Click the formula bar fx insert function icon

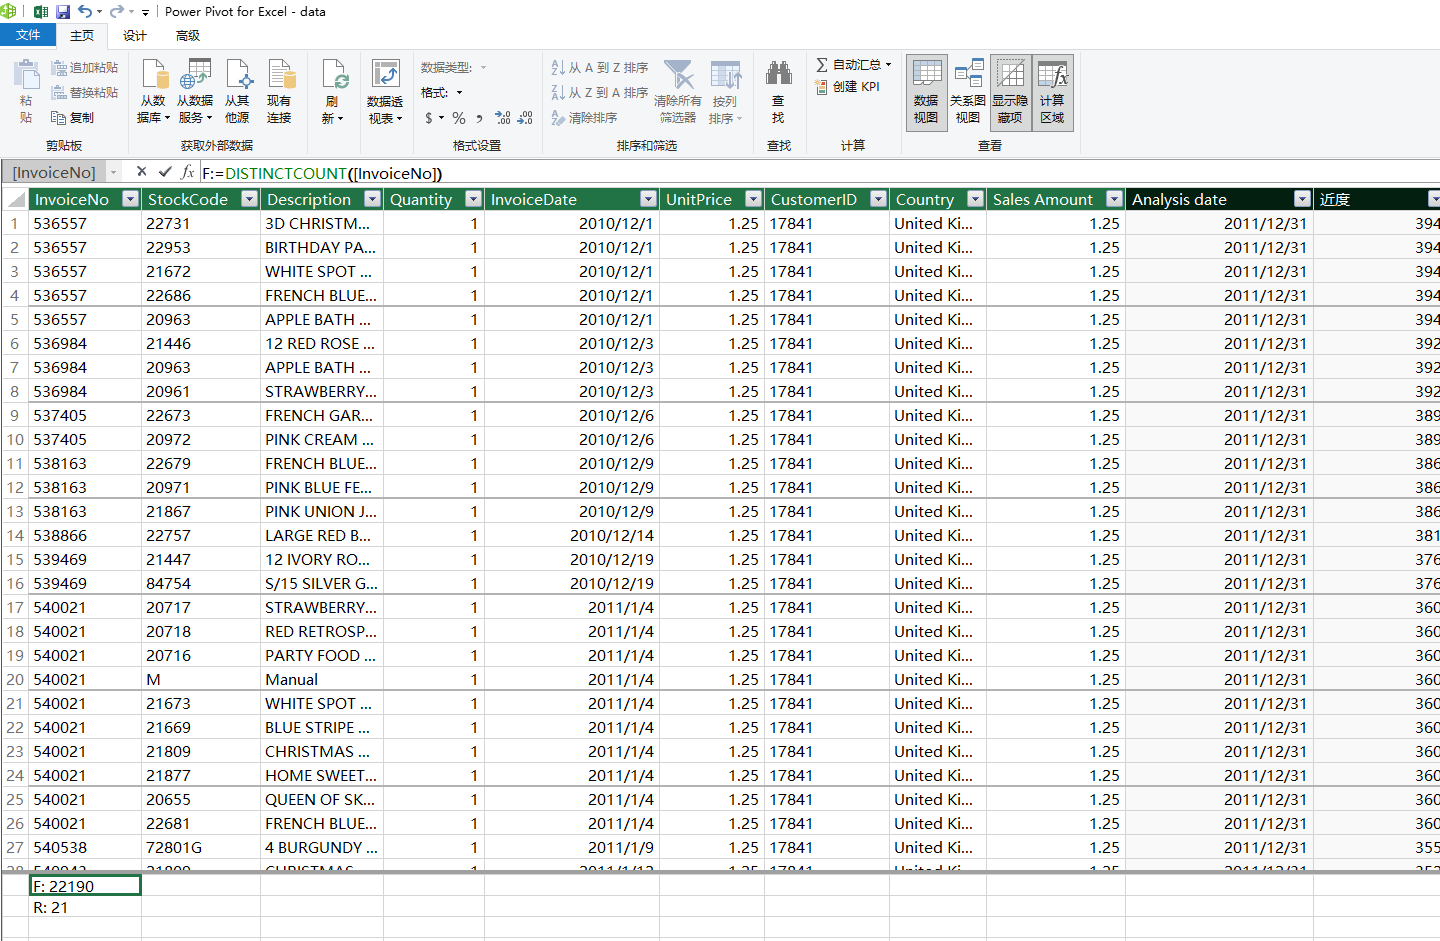pyautogui.click(x=187, y=172)
